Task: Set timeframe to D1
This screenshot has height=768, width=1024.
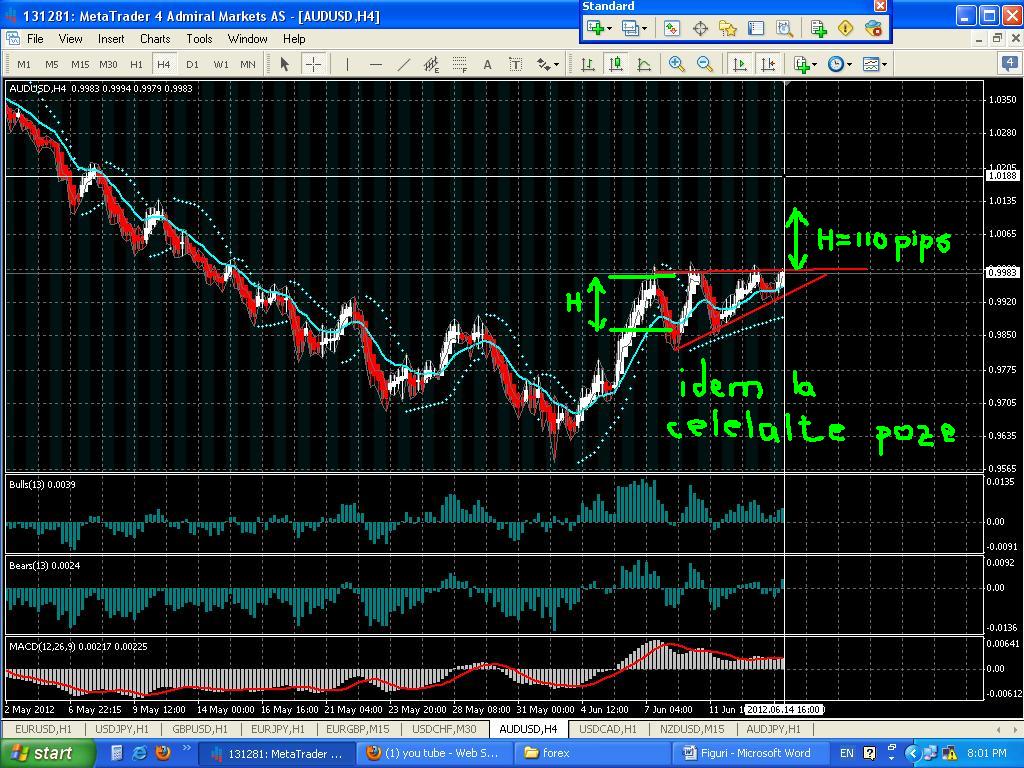Action: [x=192, y=64]
